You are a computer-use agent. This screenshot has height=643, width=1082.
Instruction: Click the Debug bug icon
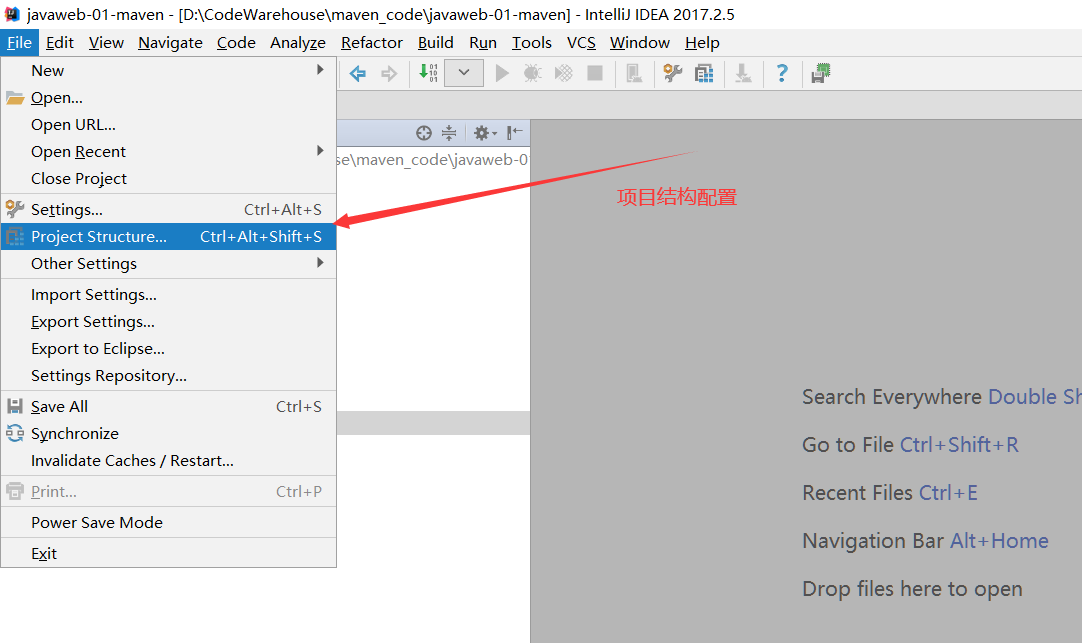click(x=533, y=73)
